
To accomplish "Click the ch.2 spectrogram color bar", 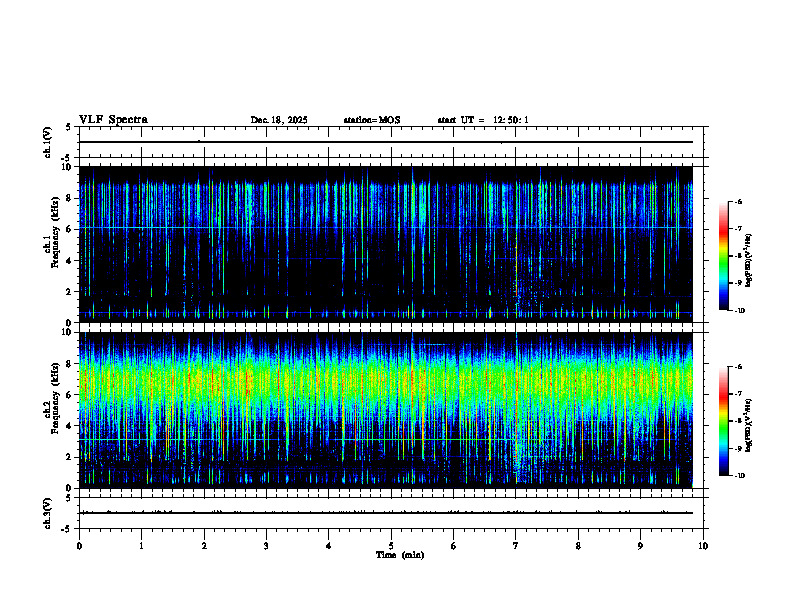I will pyautogui.click(x=723, y=421).
